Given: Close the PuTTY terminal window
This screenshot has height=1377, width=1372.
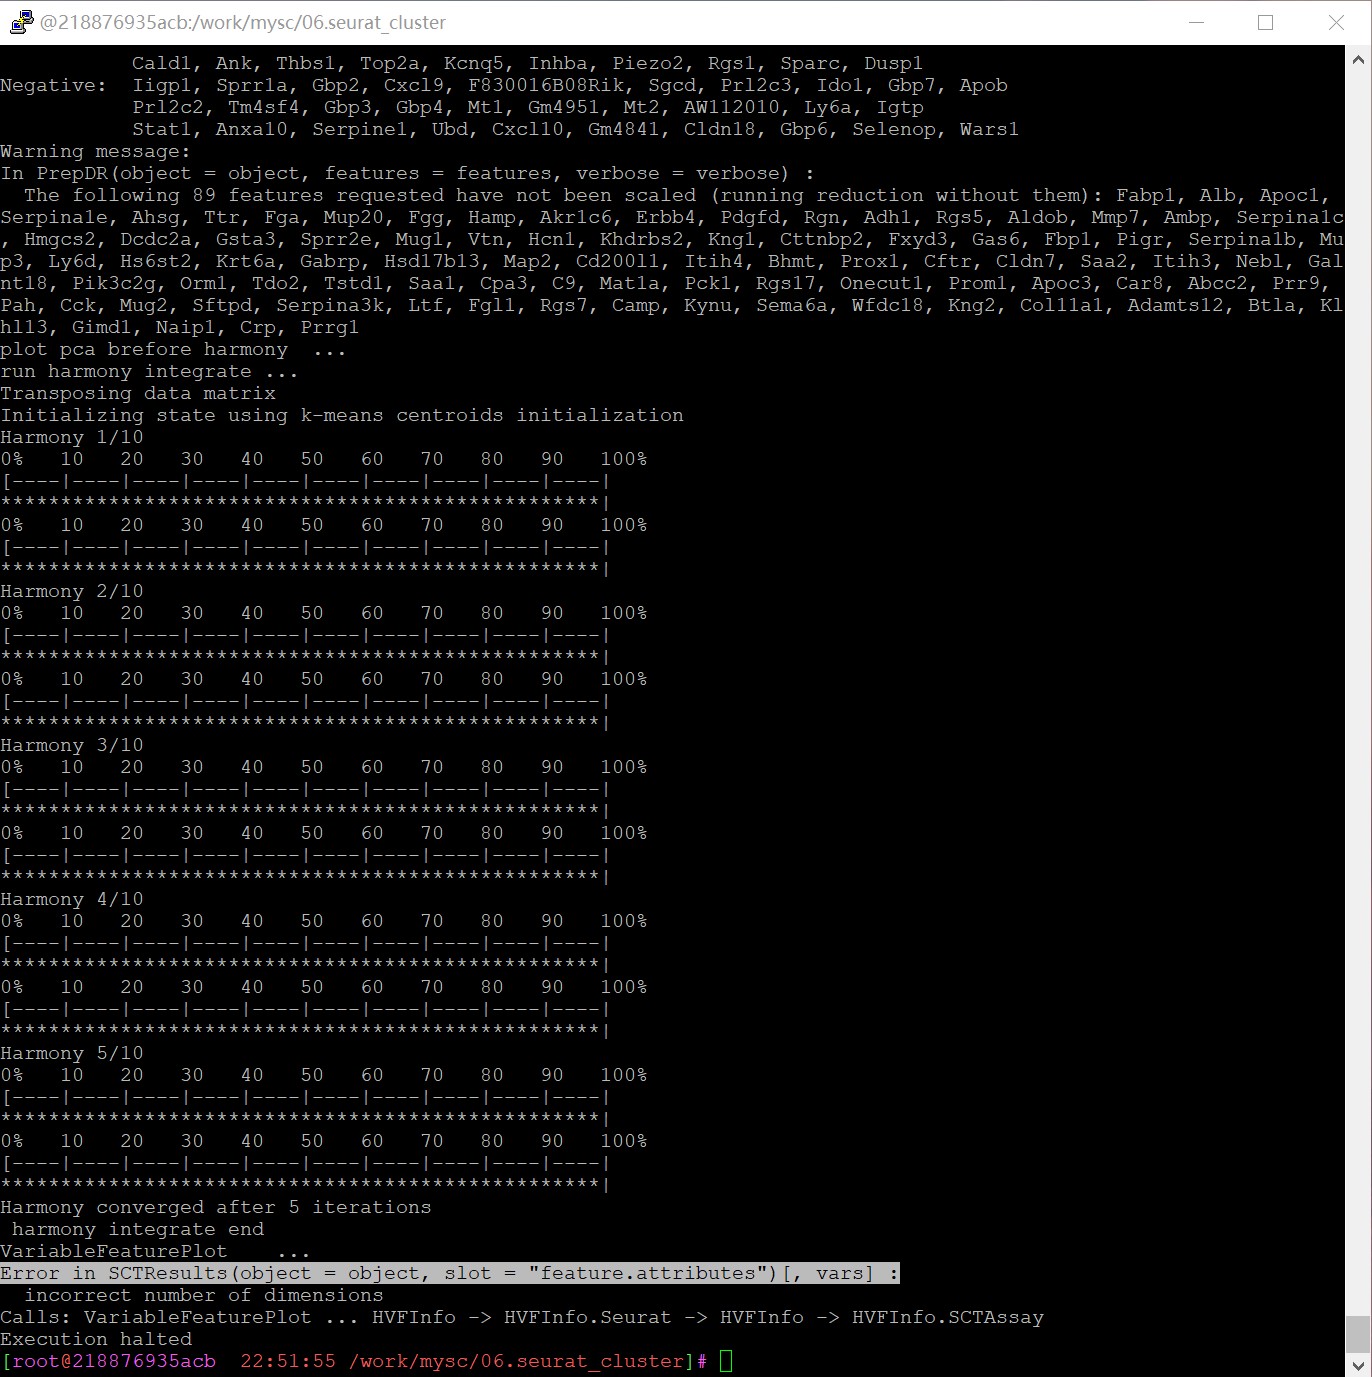Looking at the screenshot, I should click(1336, 22).
